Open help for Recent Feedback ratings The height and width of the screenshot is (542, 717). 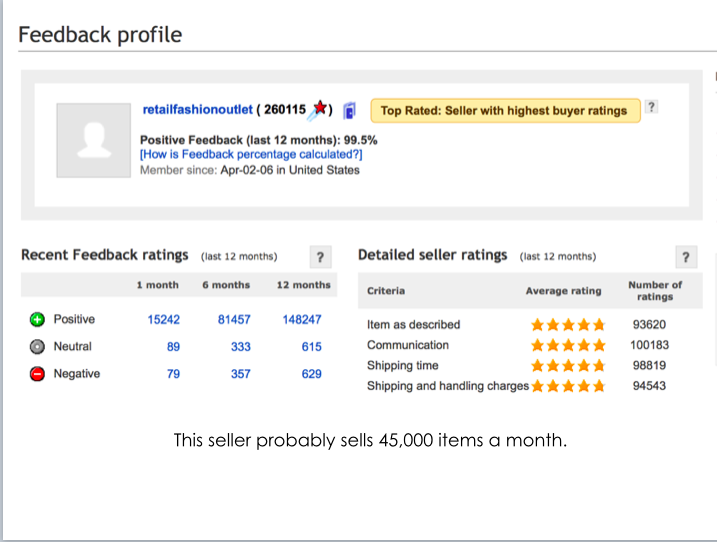(x=321, y=257)
